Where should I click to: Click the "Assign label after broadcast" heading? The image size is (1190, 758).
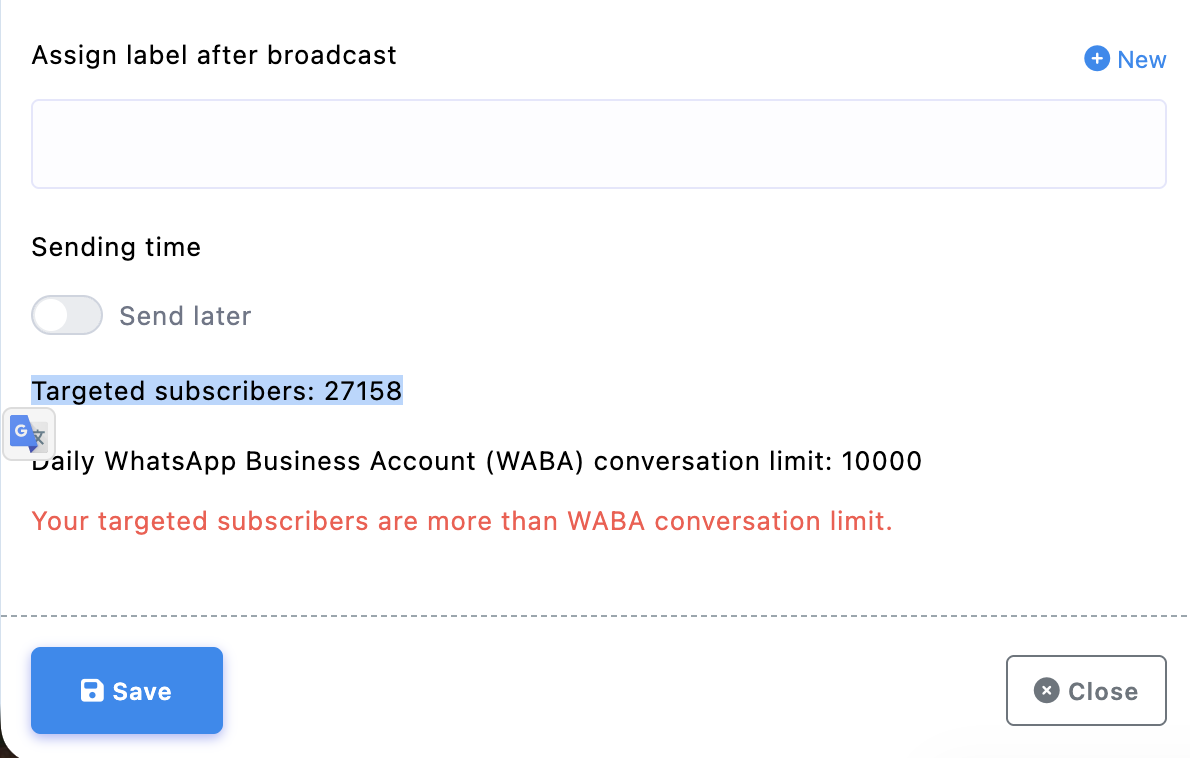[214, 55]
